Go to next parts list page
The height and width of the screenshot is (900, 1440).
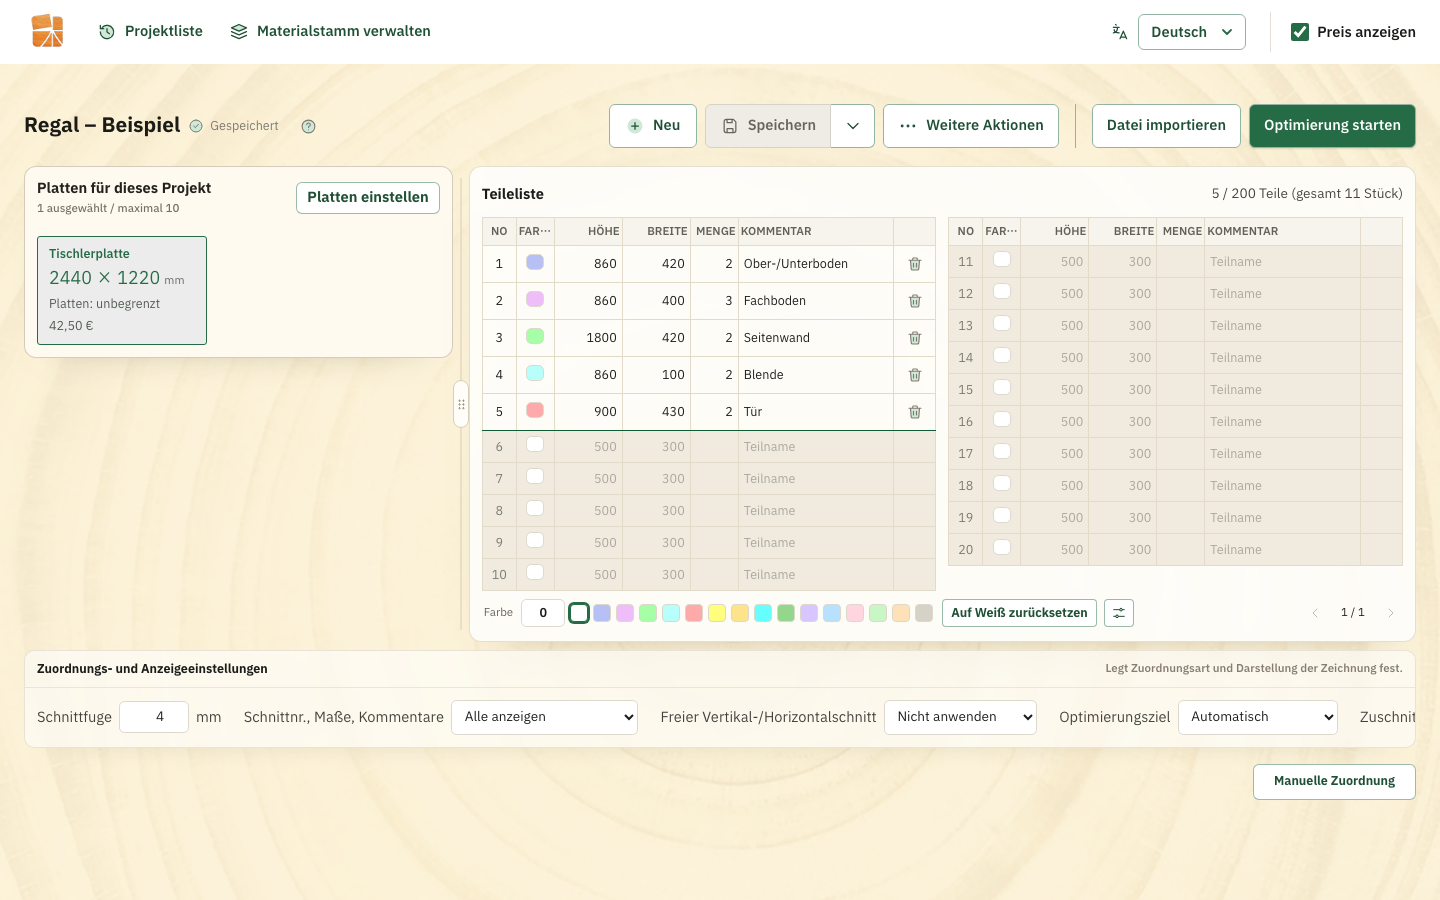click(x=1390, y=613)
